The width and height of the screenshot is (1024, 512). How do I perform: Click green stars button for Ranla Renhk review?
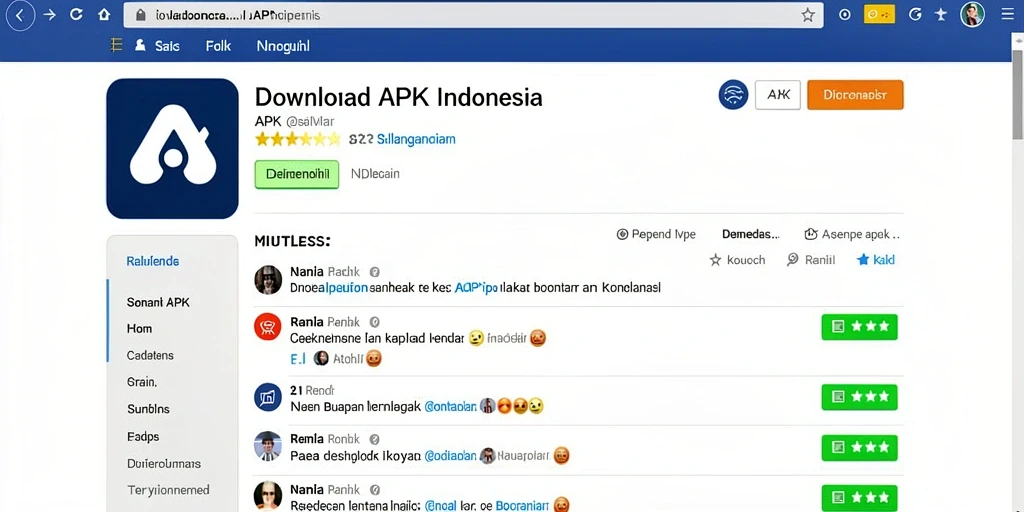coord(859,327)
